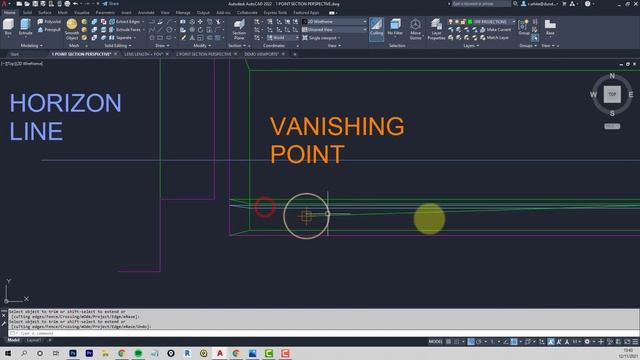Screen dimensions: 640x360
Task: Open the Single viewport dropdown
Action: click(x=321, y=38)
